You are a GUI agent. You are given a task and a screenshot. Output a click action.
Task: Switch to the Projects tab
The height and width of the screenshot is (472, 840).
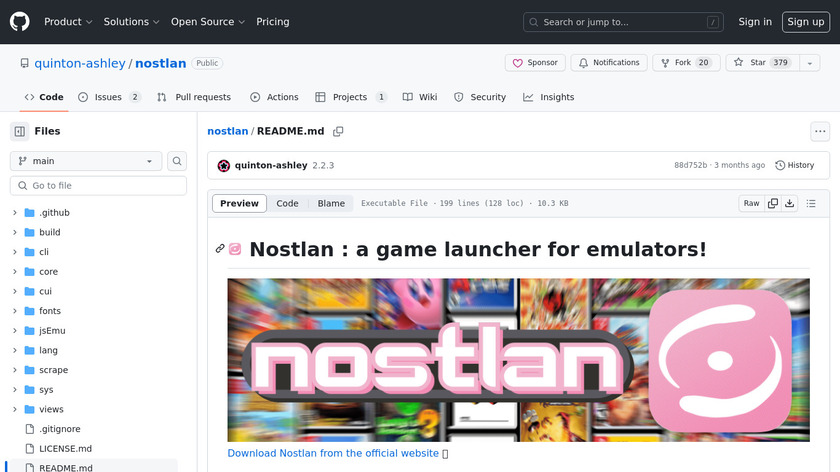click(x=351, y=97)
